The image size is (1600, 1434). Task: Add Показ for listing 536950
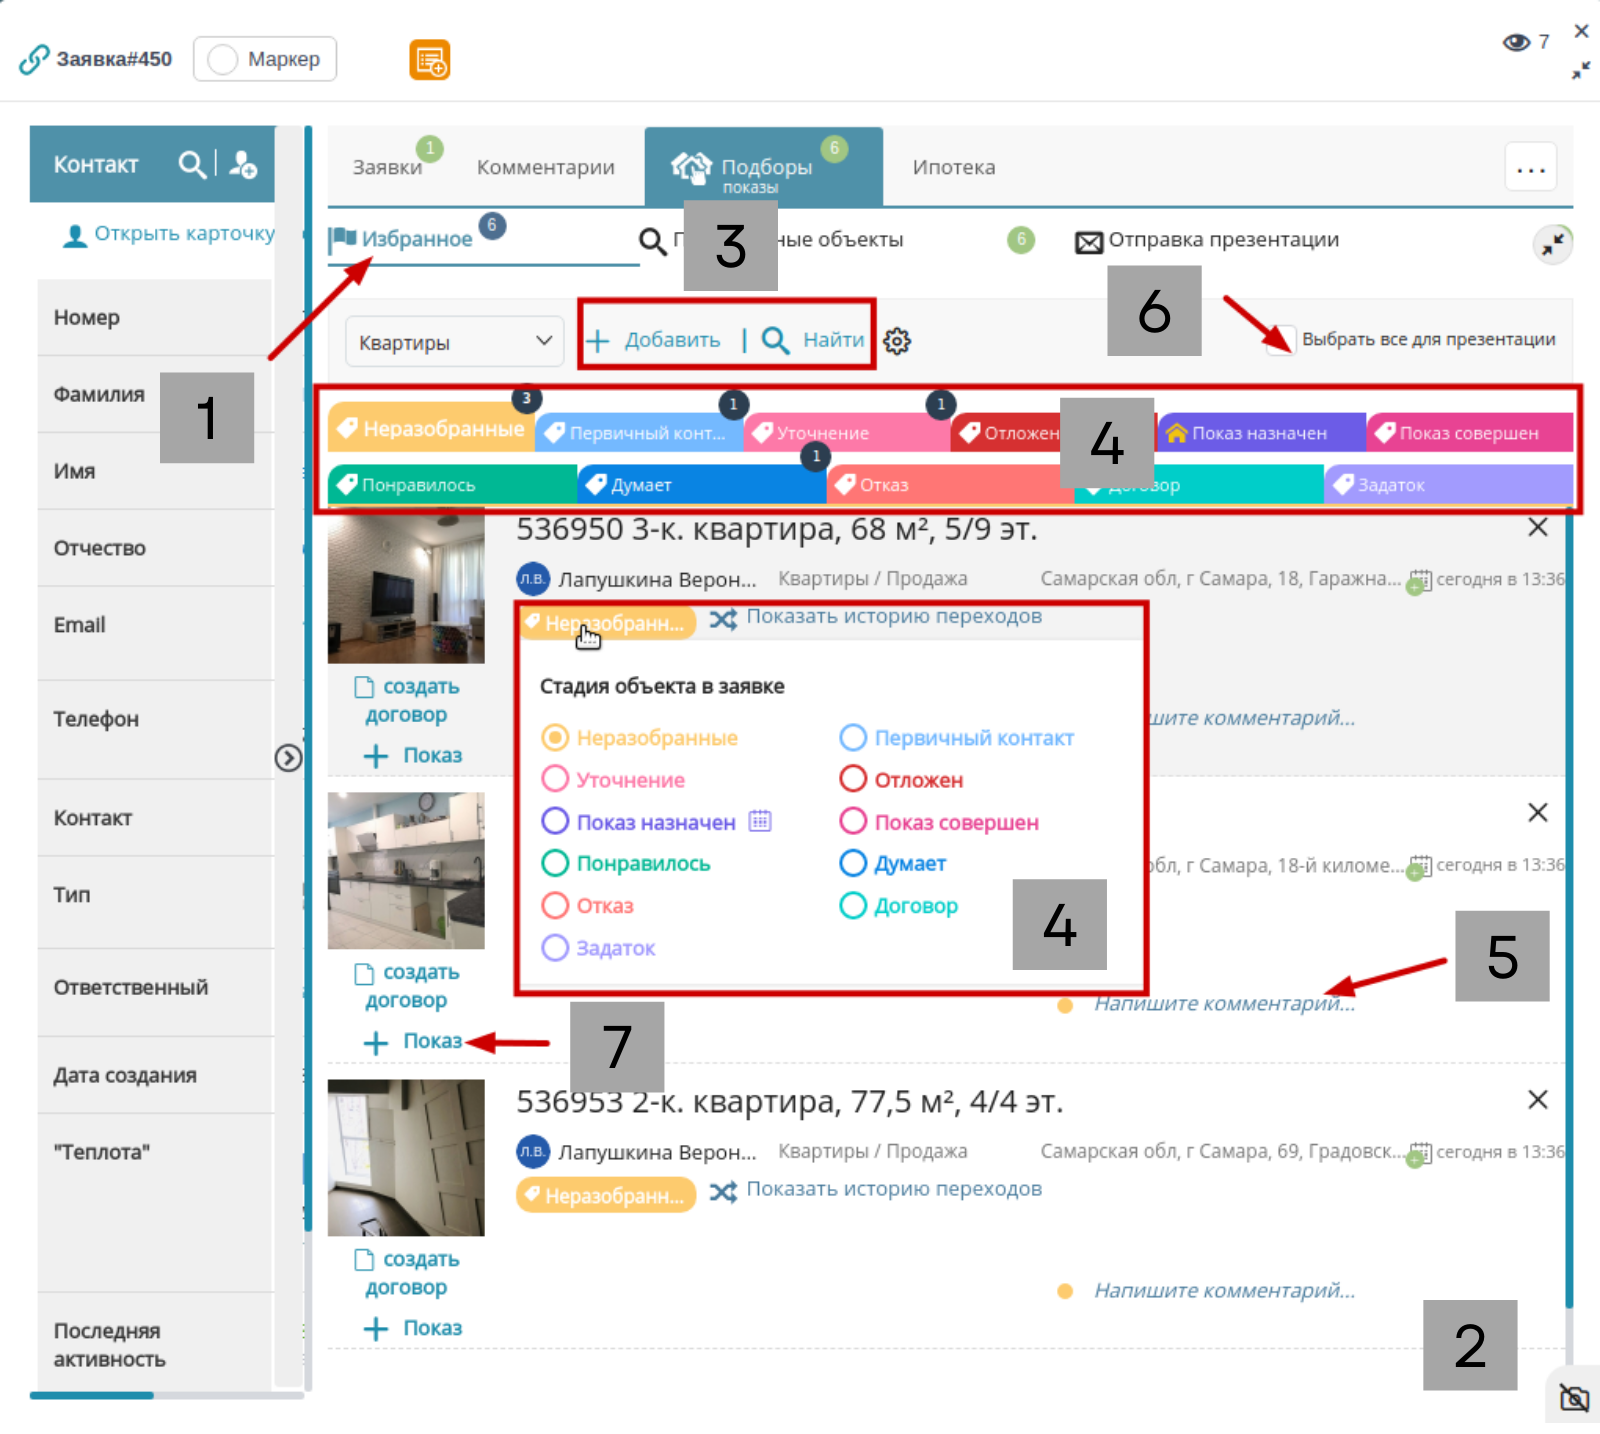click(413, 755)
